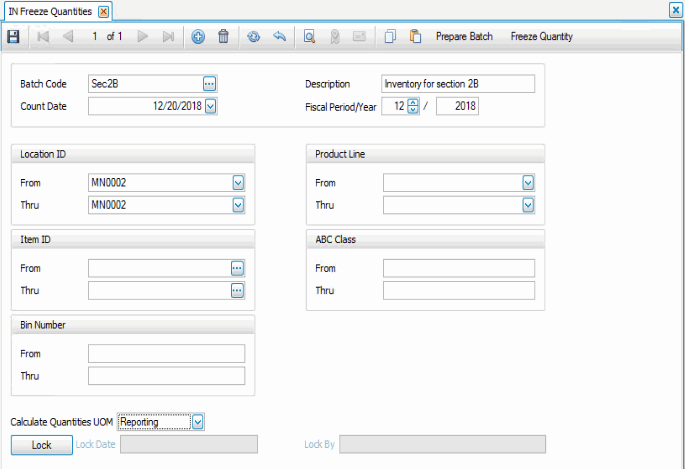Click the add new record icon

[x=198, y=37]
